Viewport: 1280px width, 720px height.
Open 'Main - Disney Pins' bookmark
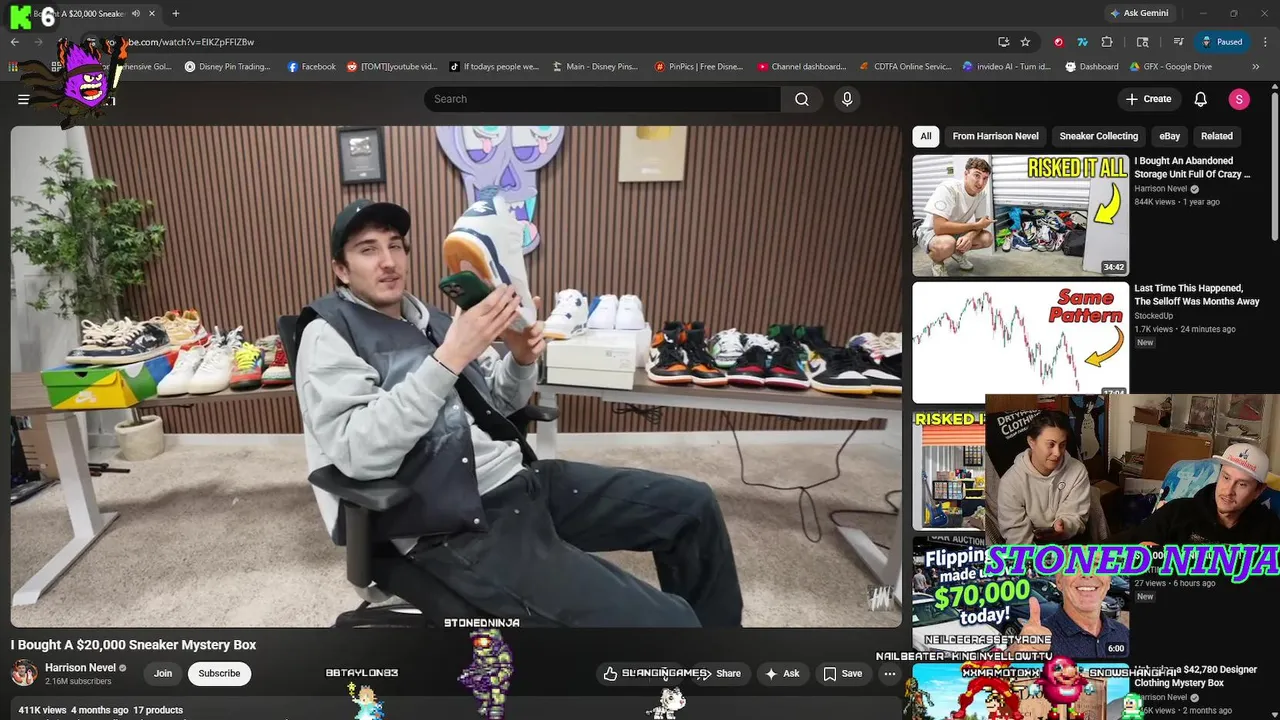pos(595,67)
